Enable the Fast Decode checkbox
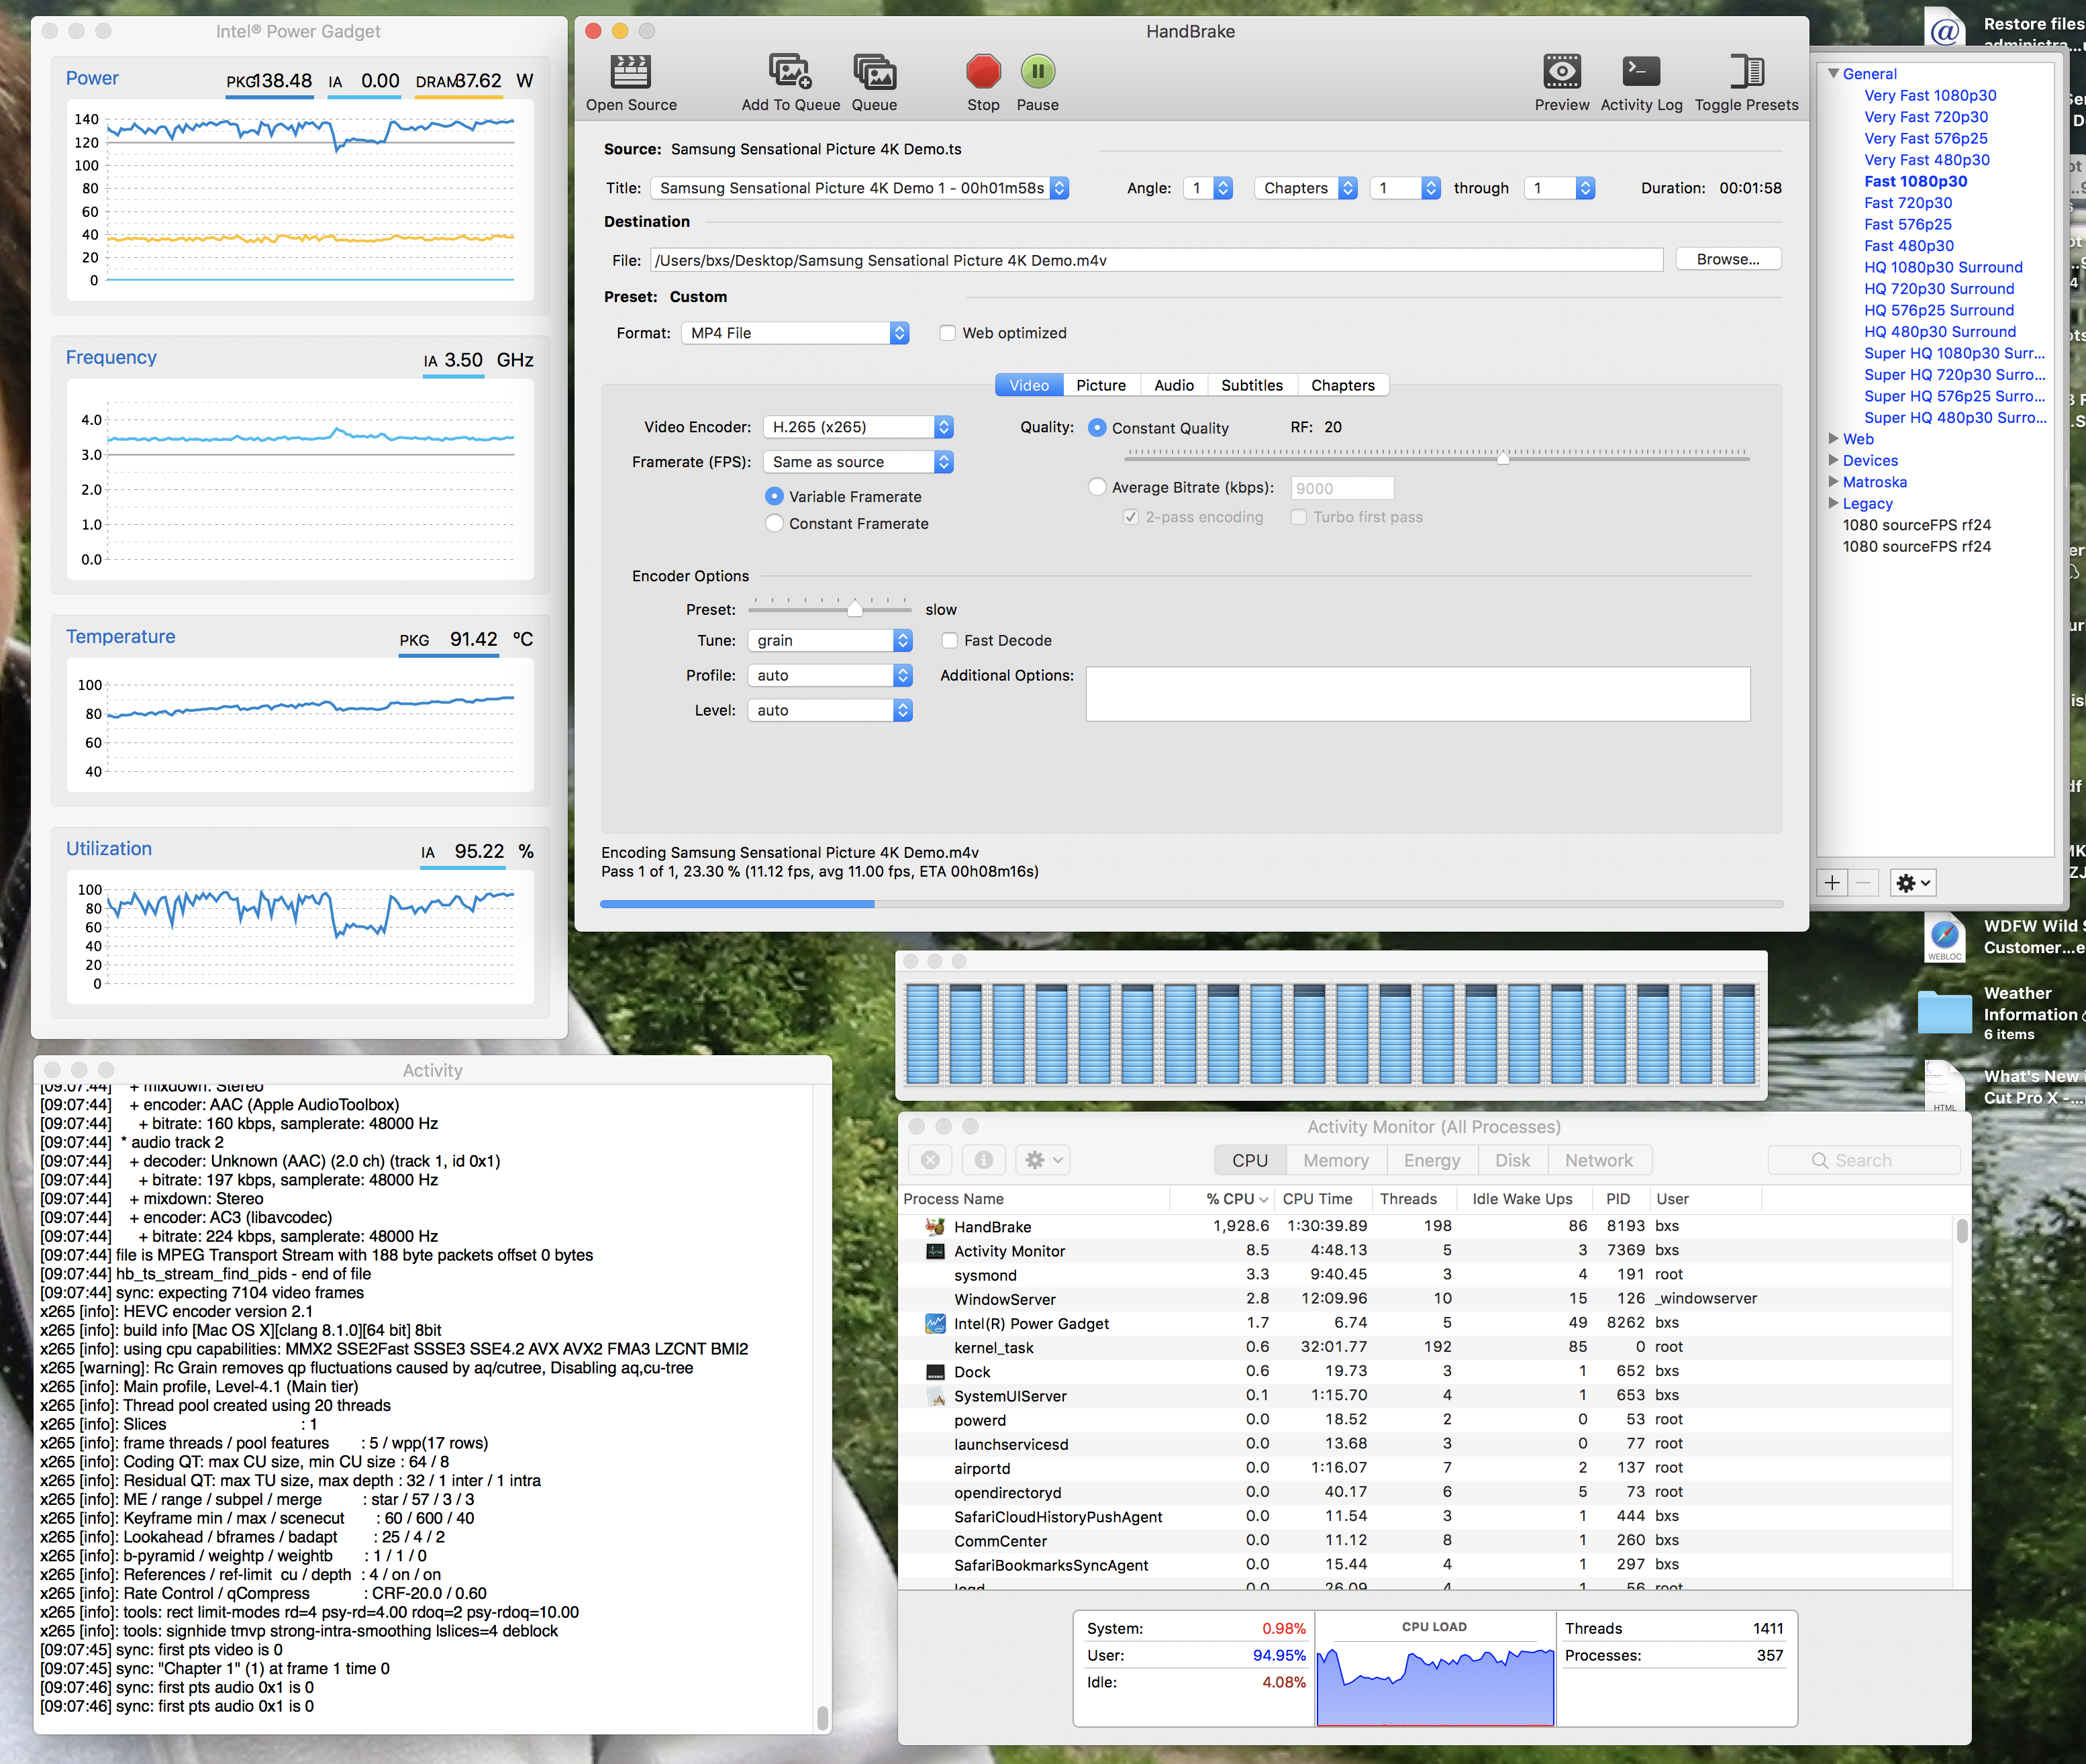The width and height of the screenshot is (2086, 1764). pyautogui.click(x=949, y=640)
